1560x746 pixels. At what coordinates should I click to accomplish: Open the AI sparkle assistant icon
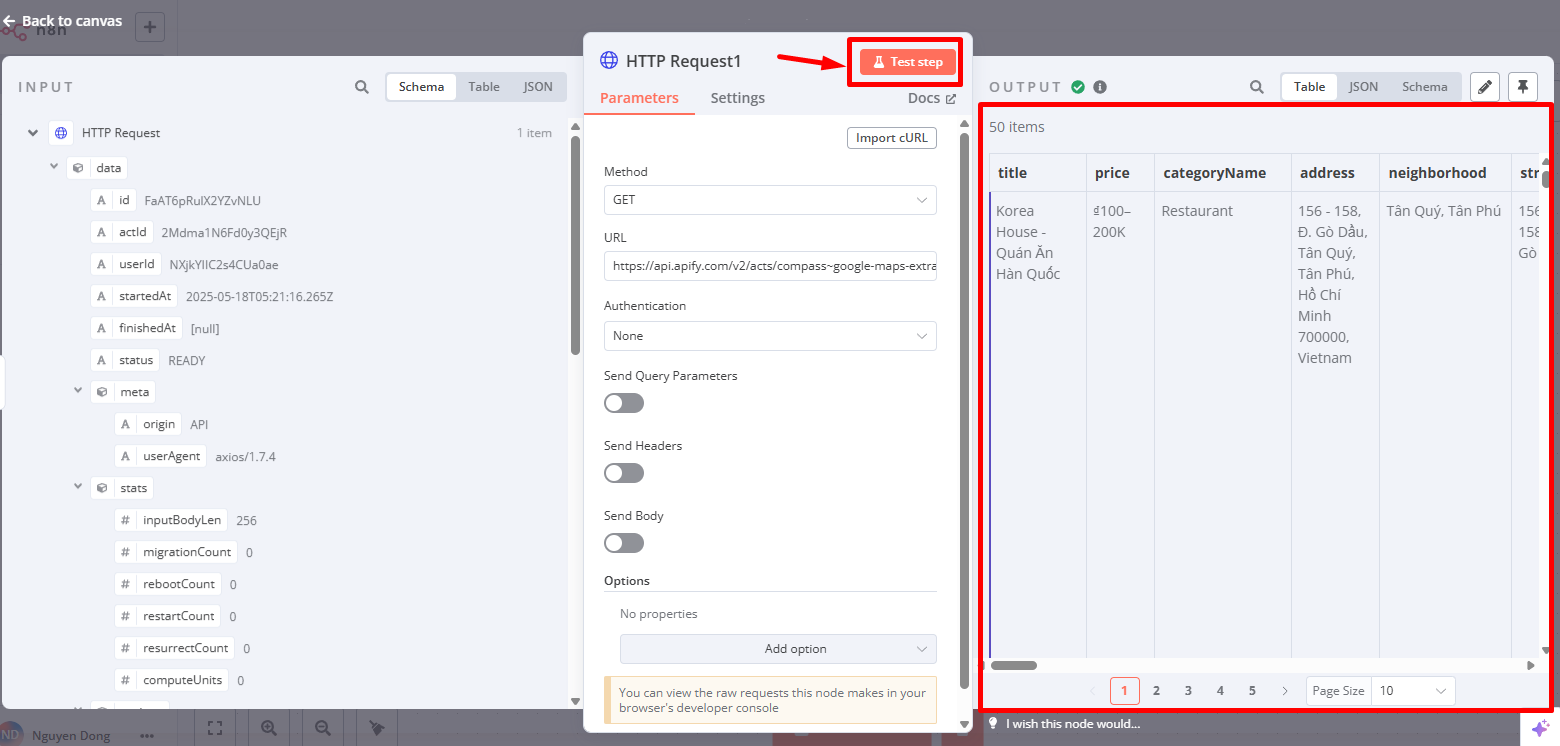(x=1540, y=728)
